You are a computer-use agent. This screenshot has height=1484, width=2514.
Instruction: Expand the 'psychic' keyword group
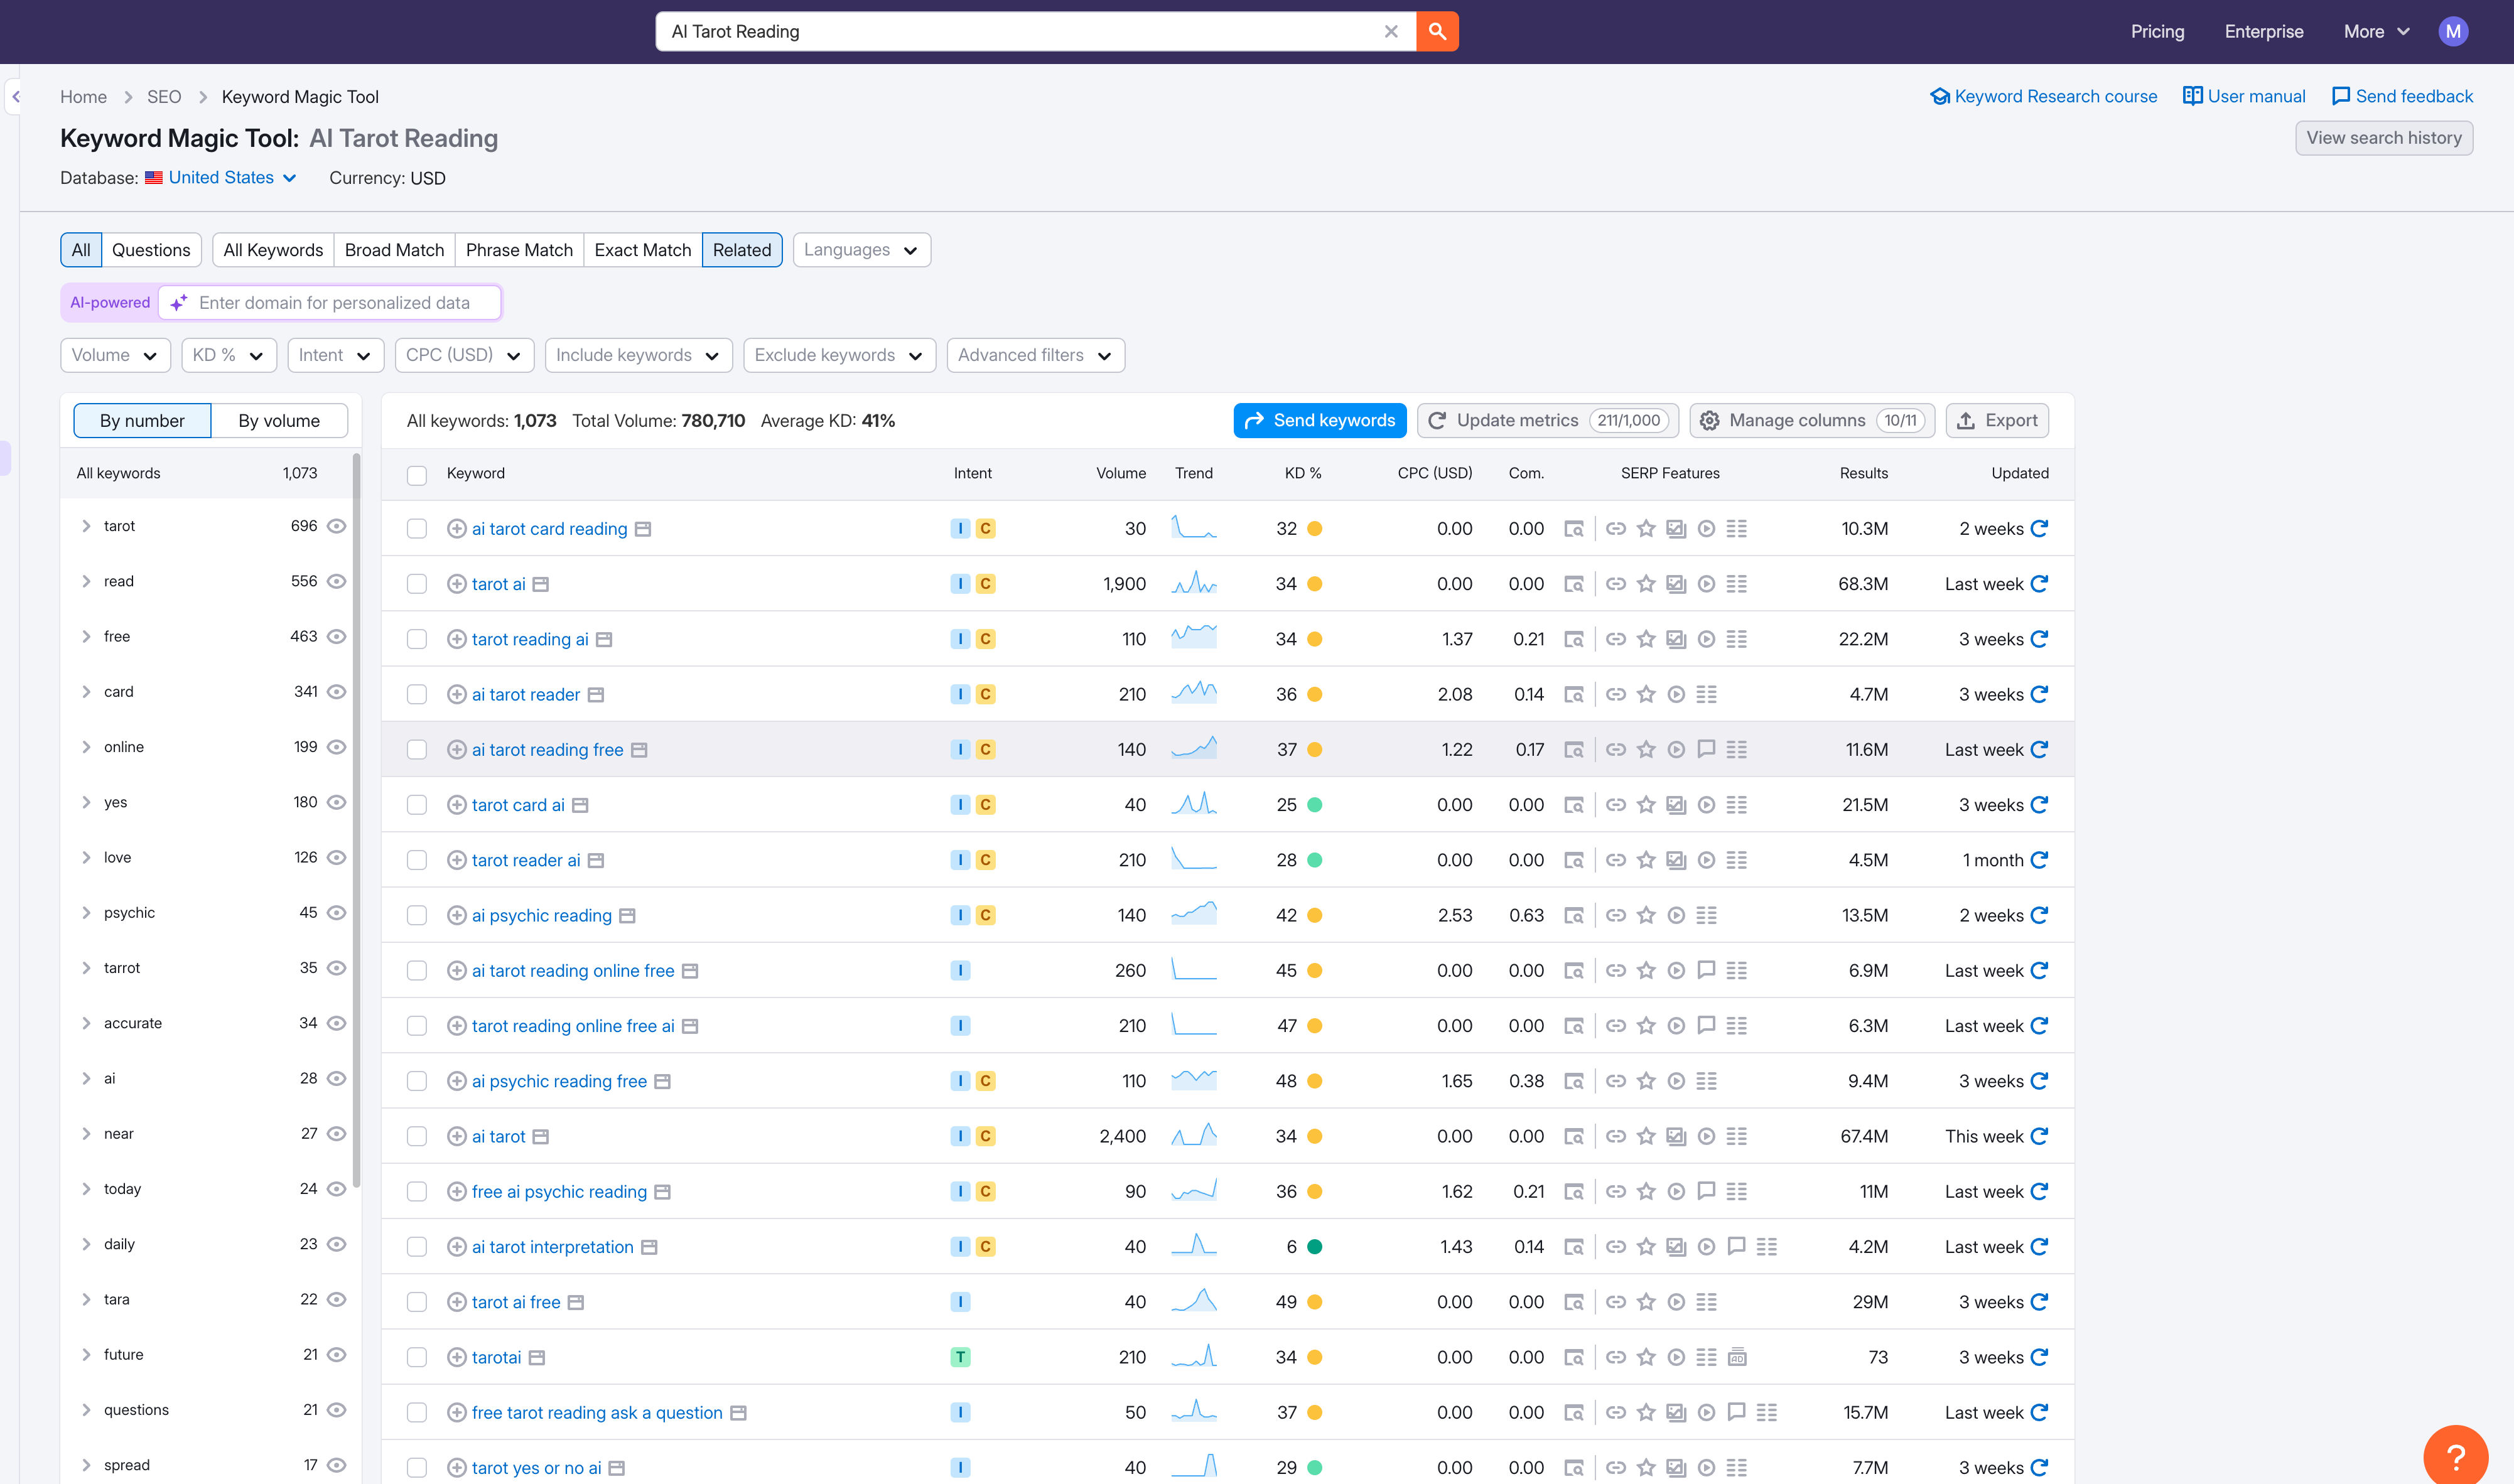86,912
